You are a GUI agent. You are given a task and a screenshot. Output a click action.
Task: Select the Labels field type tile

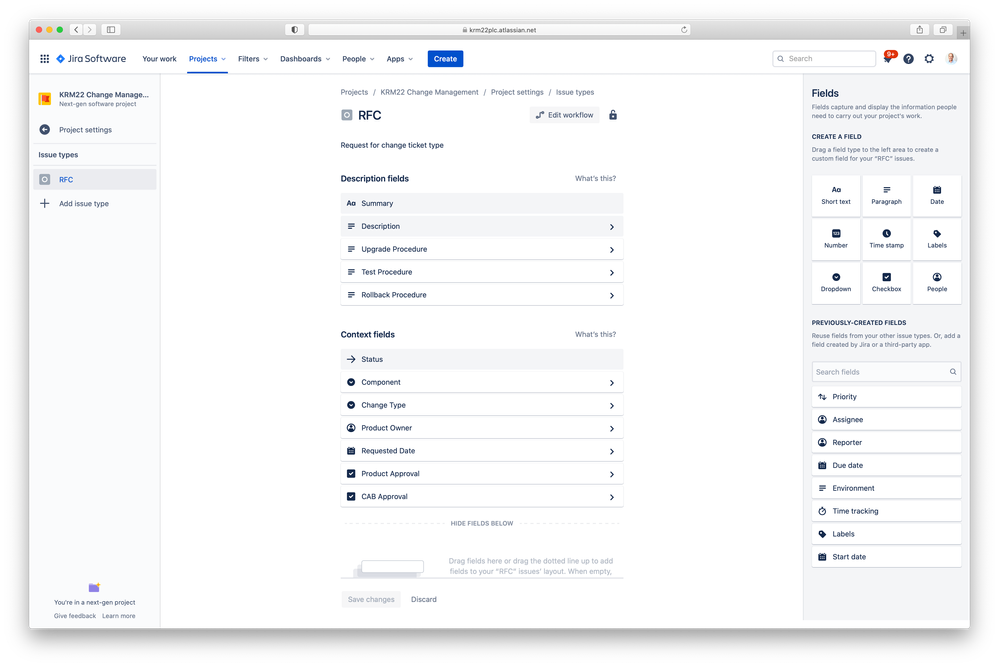(x=937, y=239)
